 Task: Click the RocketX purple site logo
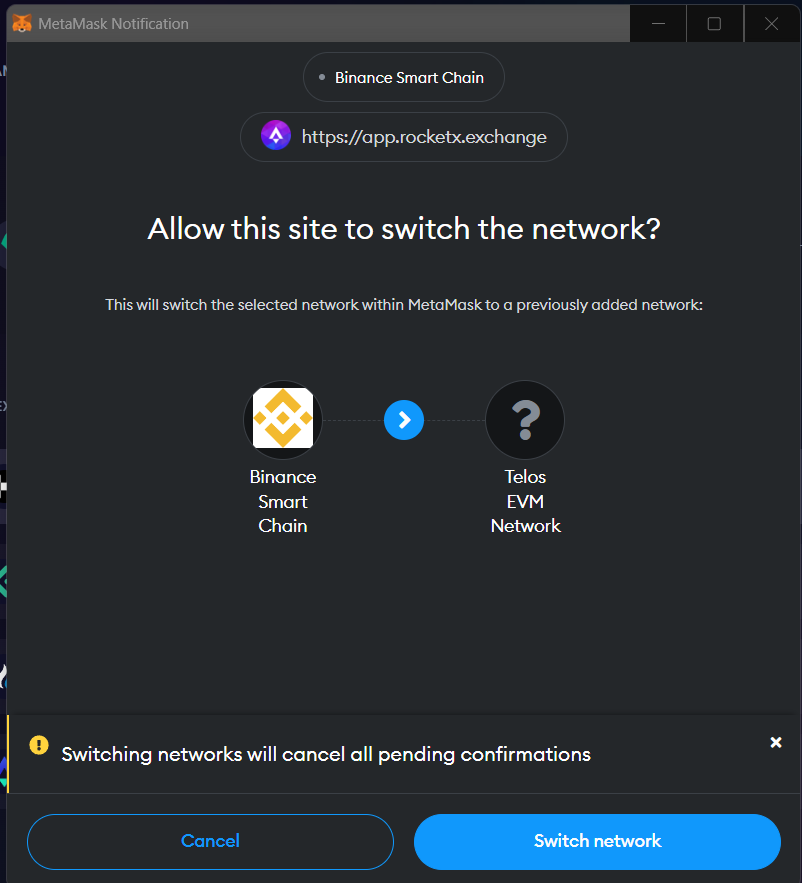pyautogui.click(x=276, y=136)
